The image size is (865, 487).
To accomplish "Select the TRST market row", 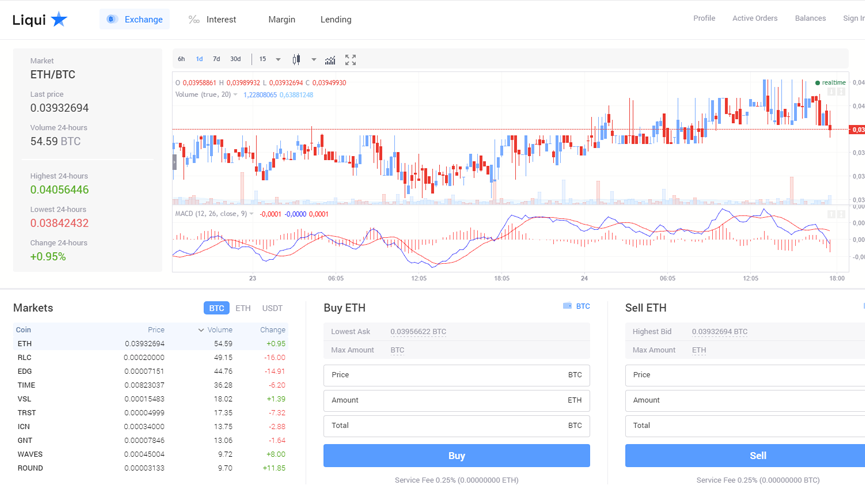I will tap(151, 413).
